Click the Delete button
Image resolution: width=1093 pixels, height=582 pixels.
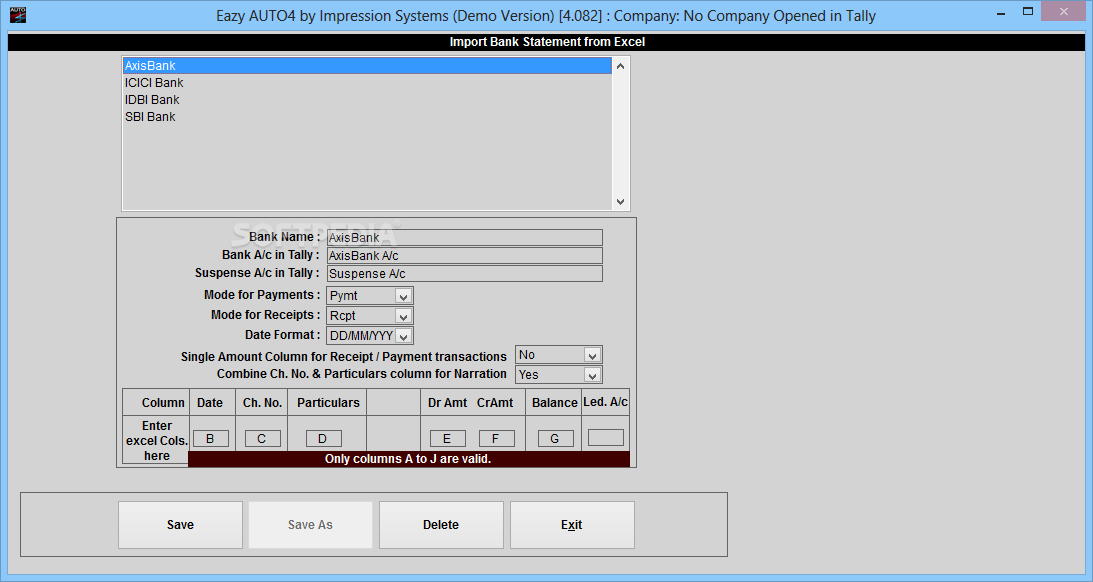coord(441,525)
